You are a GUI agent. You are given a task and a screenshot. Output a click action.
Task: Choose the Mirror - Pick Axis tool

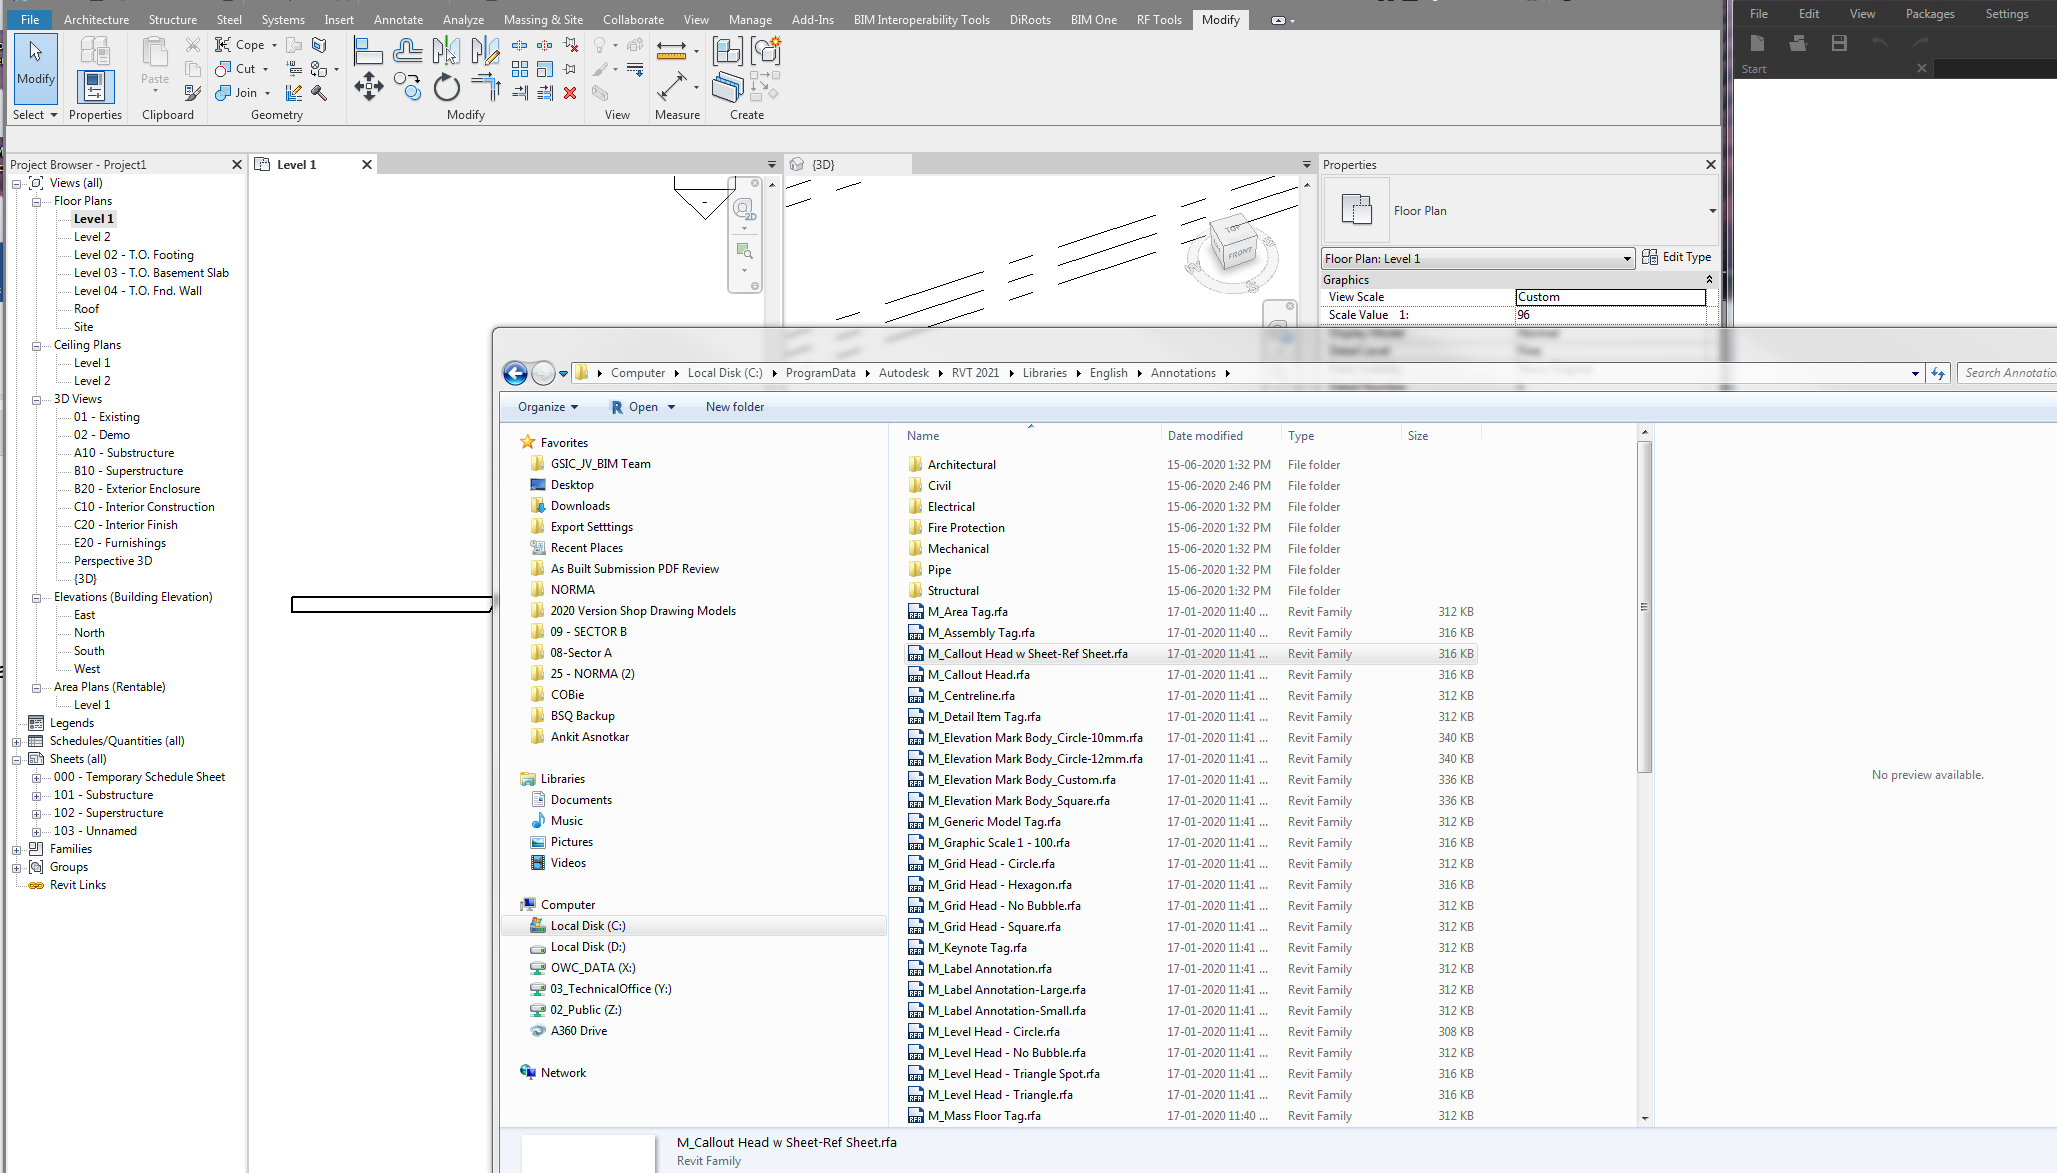(446, 50)
